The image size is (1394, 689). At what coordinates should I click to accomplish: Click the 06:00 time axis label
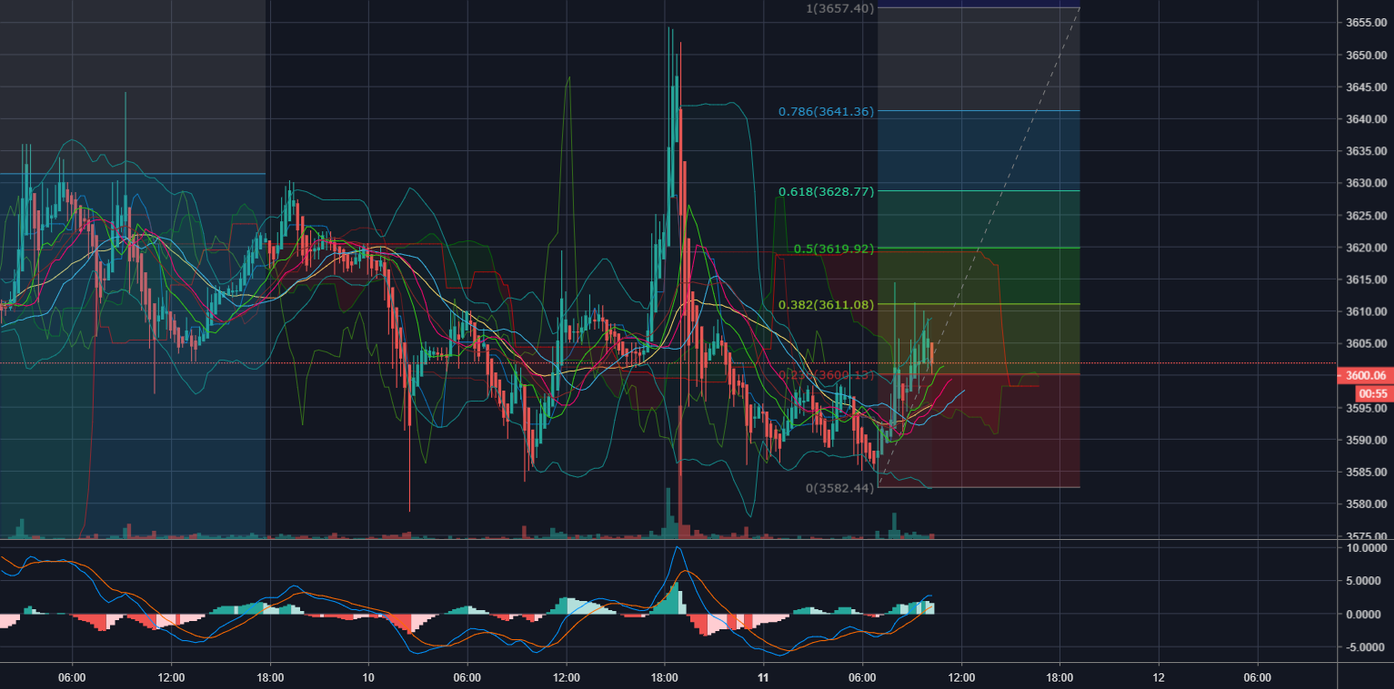(74, 676)
